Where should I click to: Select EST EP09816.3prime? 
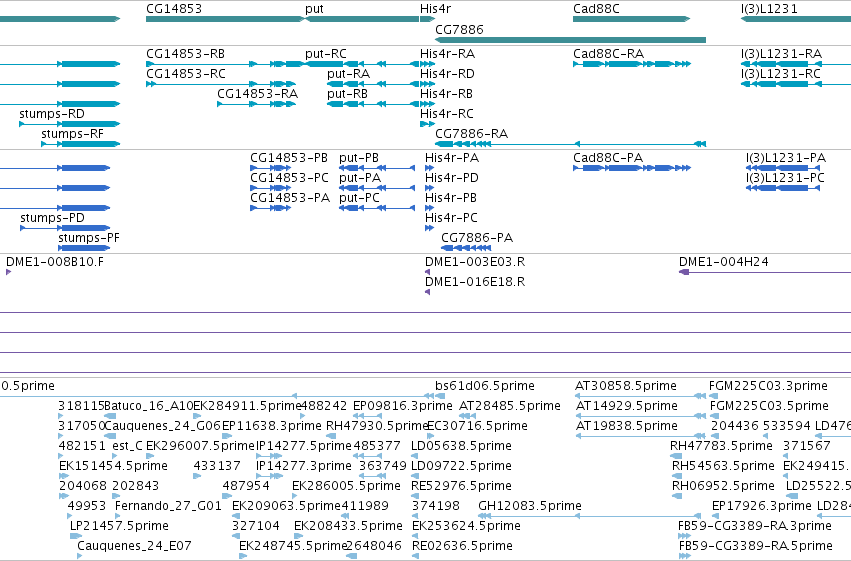[x=367, y=416]
